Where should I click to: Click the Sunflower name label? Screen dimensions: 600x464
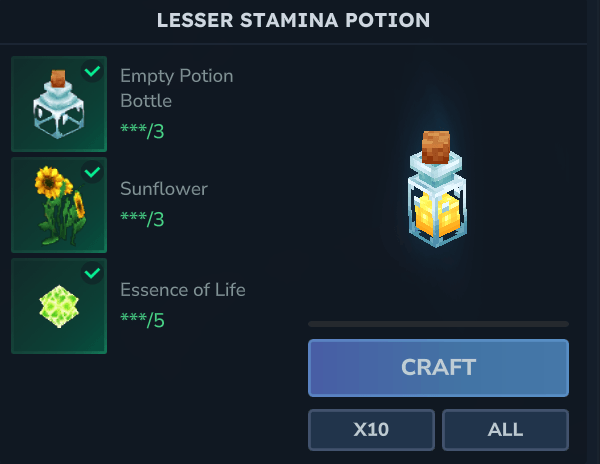click(x=164, y=189)
